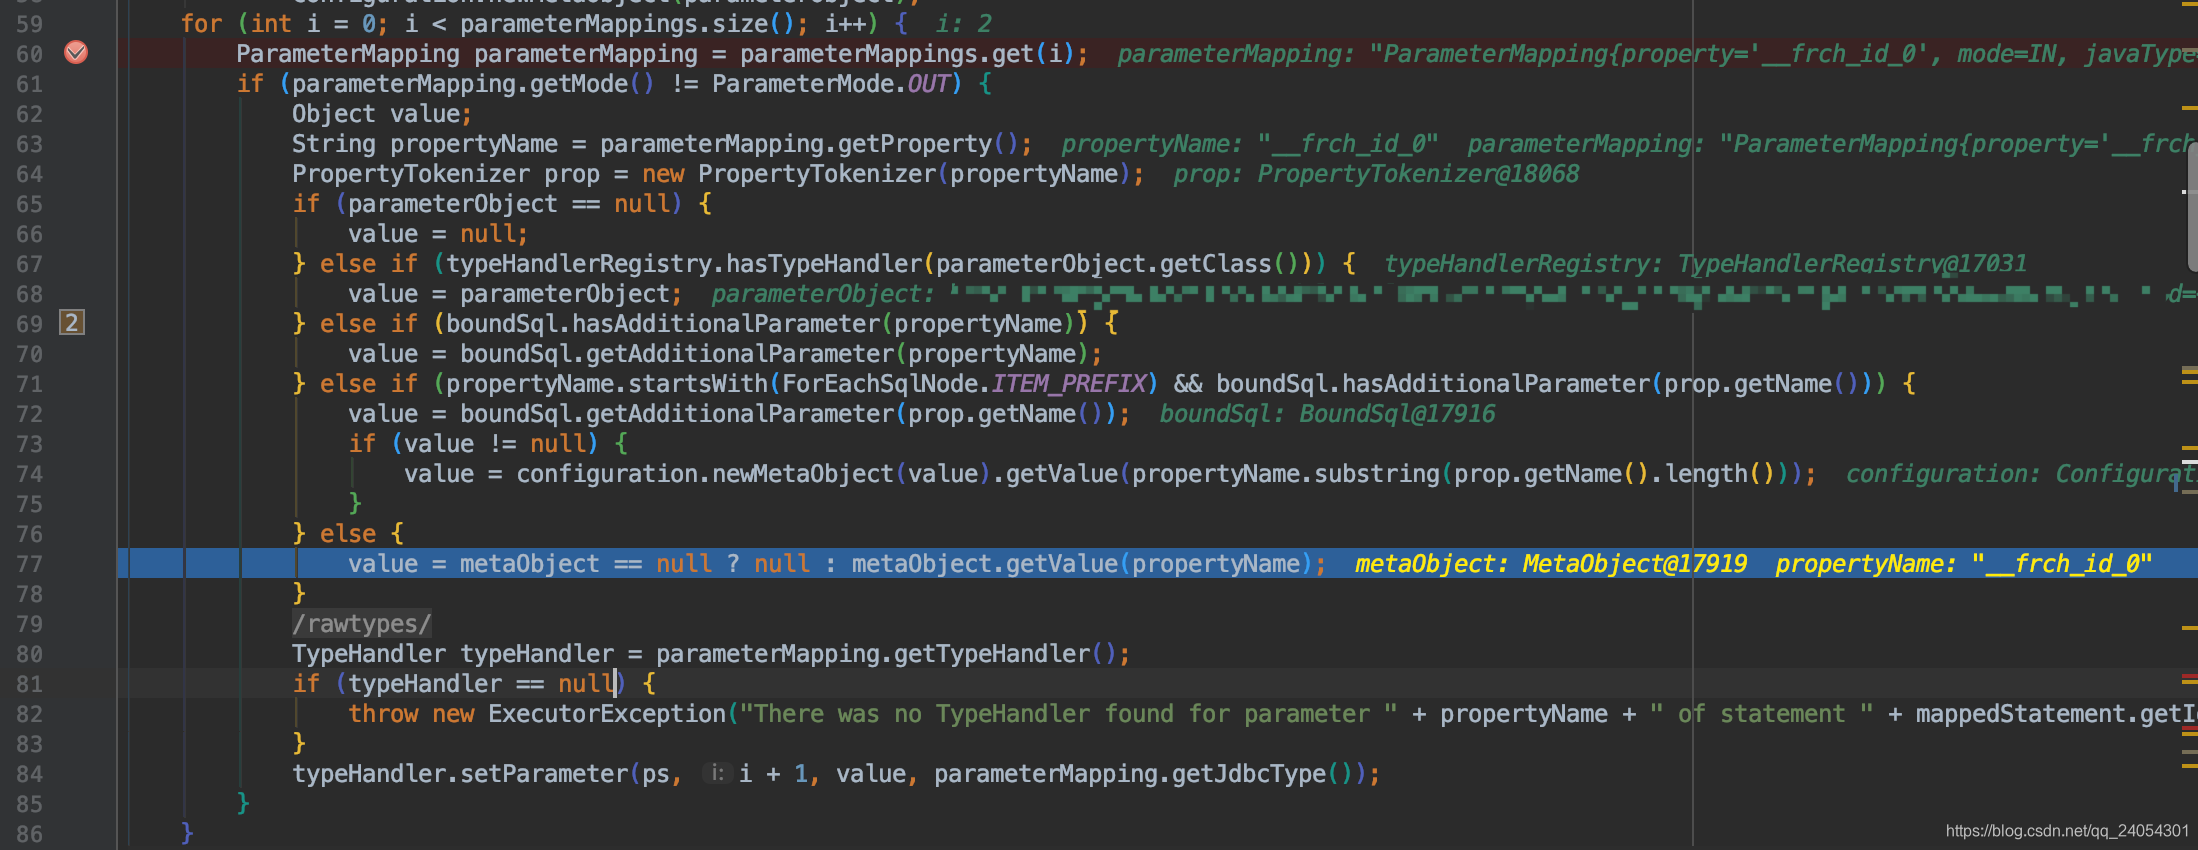The height and width of the screenshot is (850, 2198).
Task: Click the bookmark 2 marker on line 69
Action: 72,323
